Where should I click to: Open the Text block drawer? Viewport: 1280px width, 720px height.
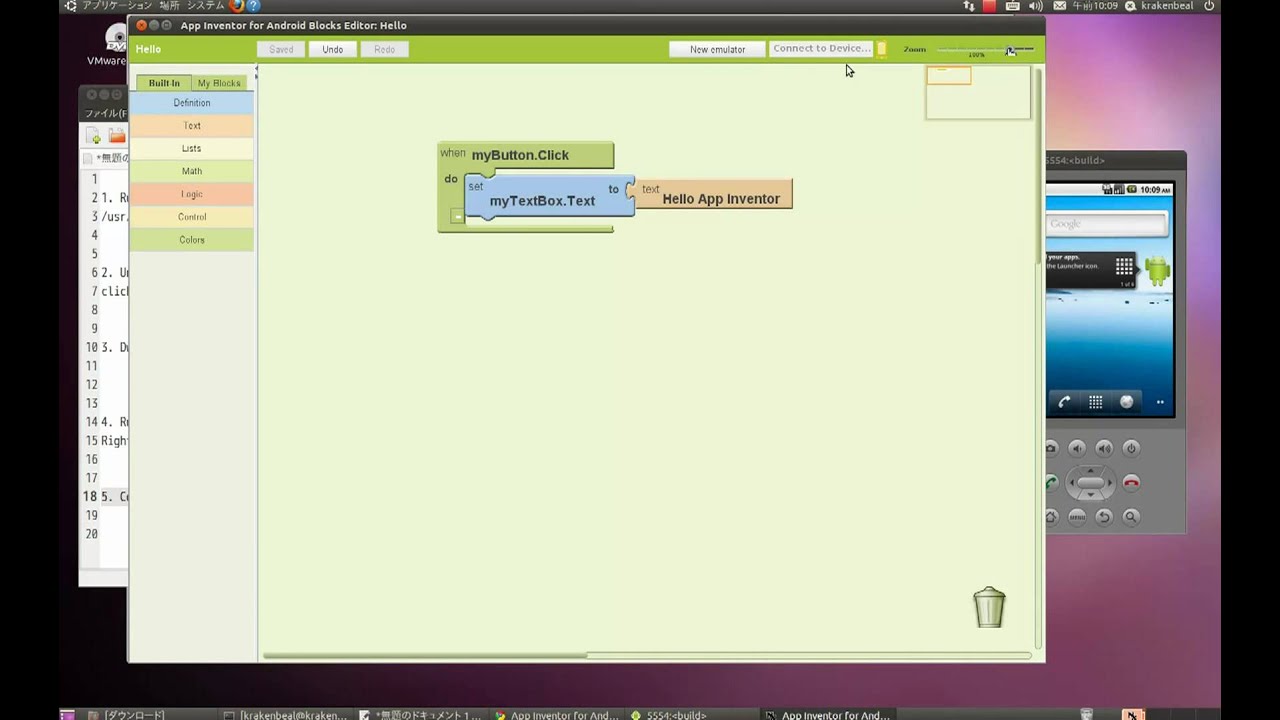pyautogui.click(x=192, y=125)
